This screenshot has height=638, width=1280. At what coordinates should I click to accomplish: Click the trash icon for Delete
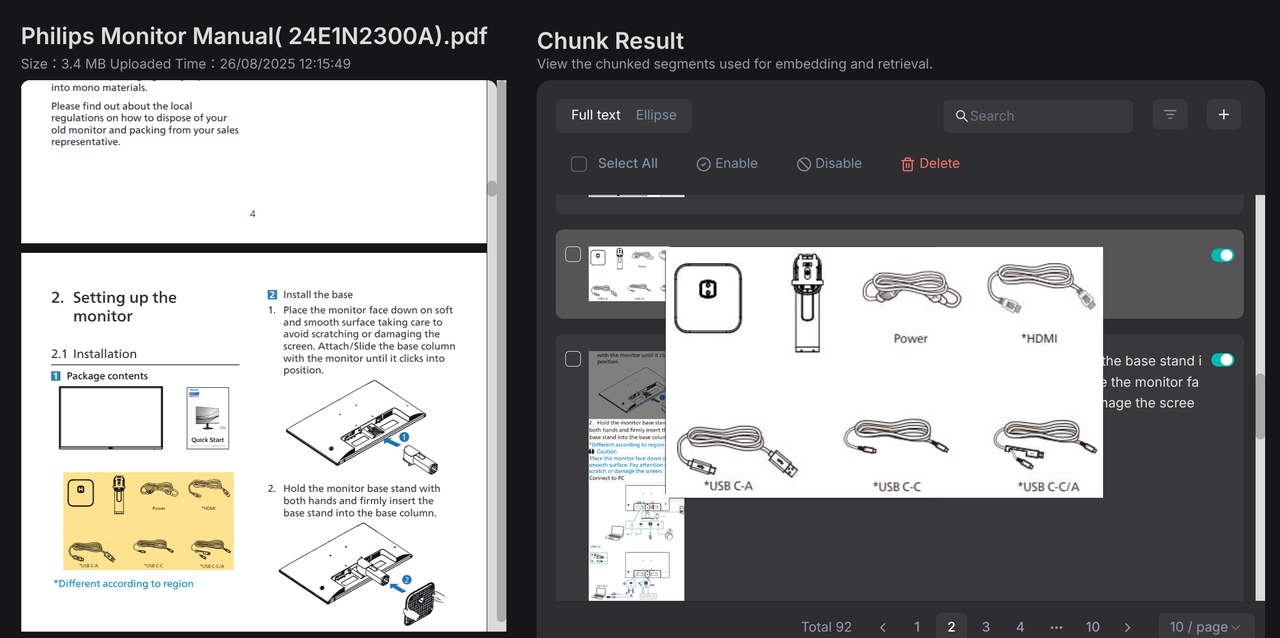tap(908, 164)
